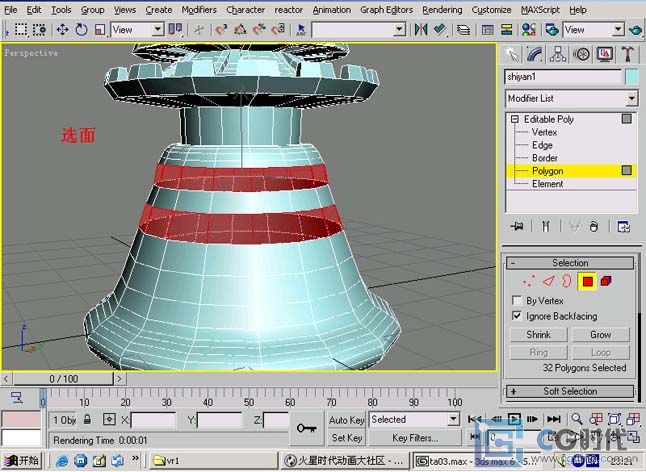
Task: Open the Graph Editors menu
Action: tap(386, 9)
